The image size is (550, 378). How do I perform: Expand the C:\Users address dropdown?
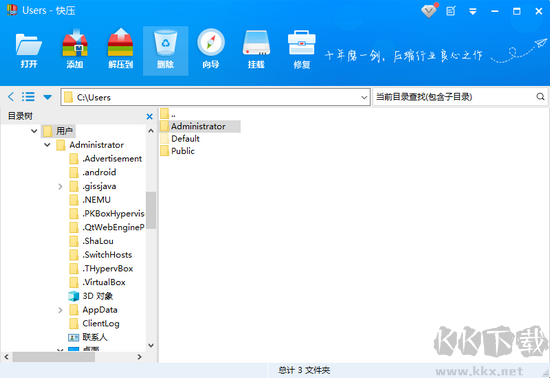tap(364, 97)
